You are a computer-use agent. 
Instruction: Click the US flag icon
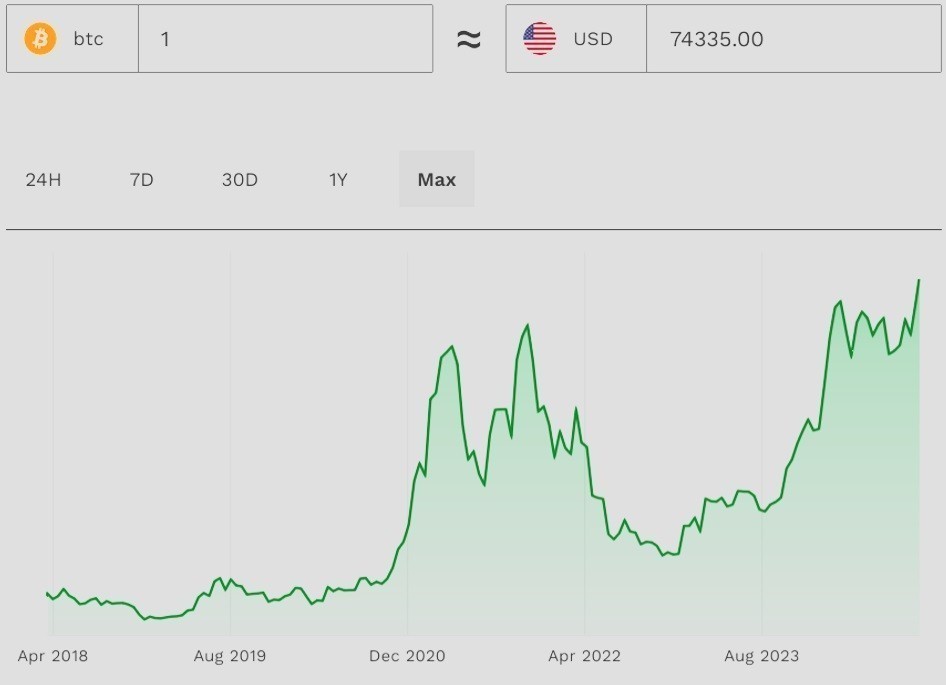pyautogui.click(x=540, y=39)
